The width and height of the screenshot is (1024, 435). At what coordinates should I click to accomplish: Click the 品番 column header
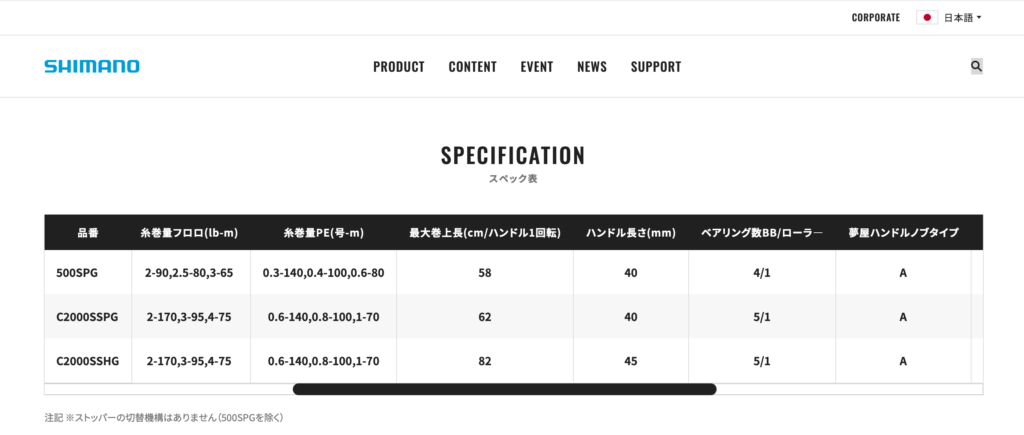click(x=88, y=233)
